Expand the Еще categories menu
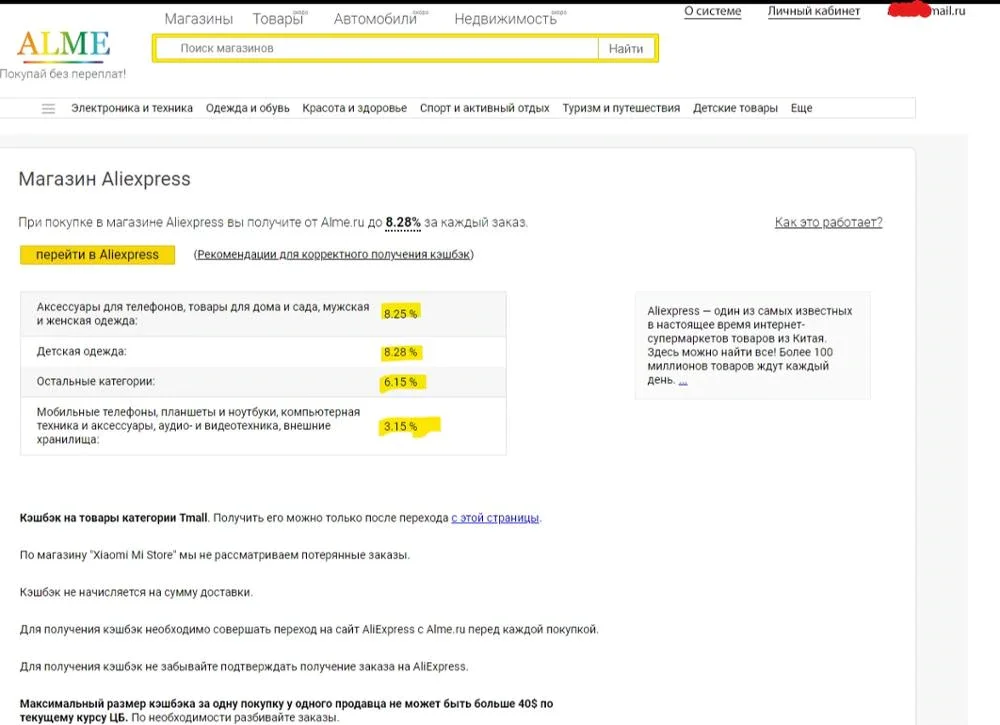1000x725 pixels. point(802,108)
